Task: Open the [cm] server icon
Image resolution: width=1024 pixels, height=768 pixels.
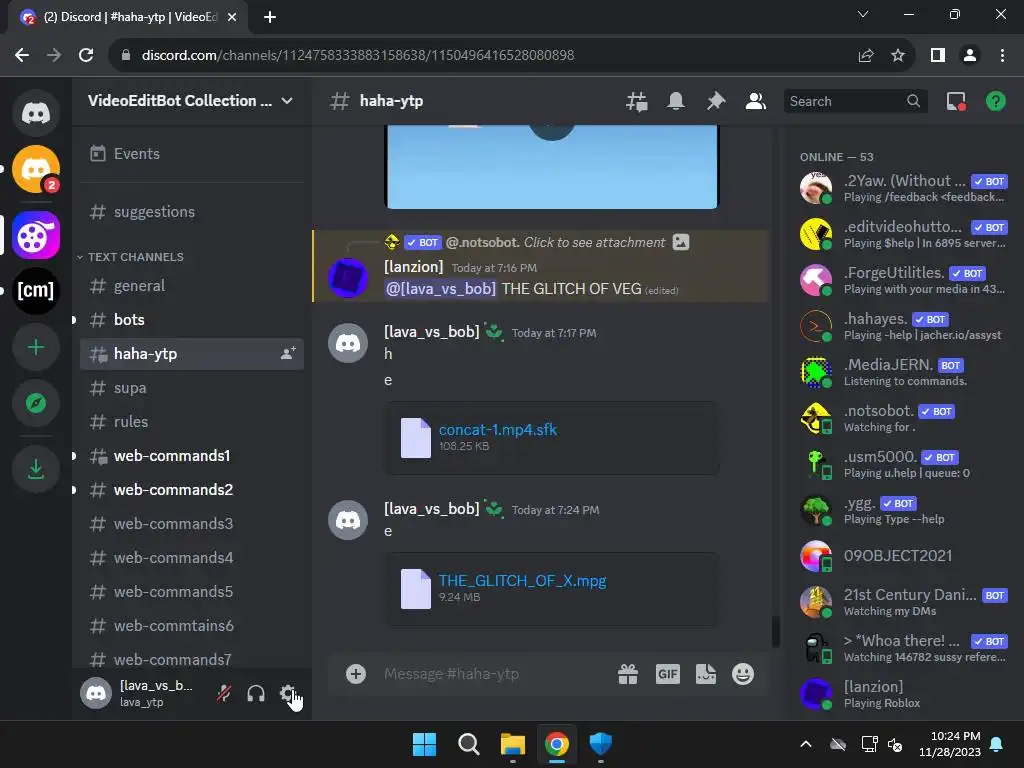Action: pyautogui.click(x=35, y=291)
